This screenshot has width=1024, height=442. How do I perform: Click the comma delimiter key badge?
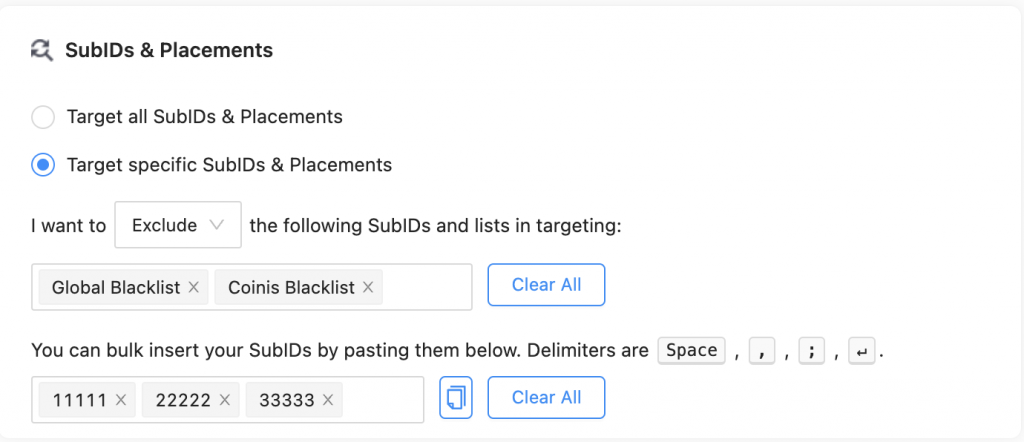pos(762,351)
